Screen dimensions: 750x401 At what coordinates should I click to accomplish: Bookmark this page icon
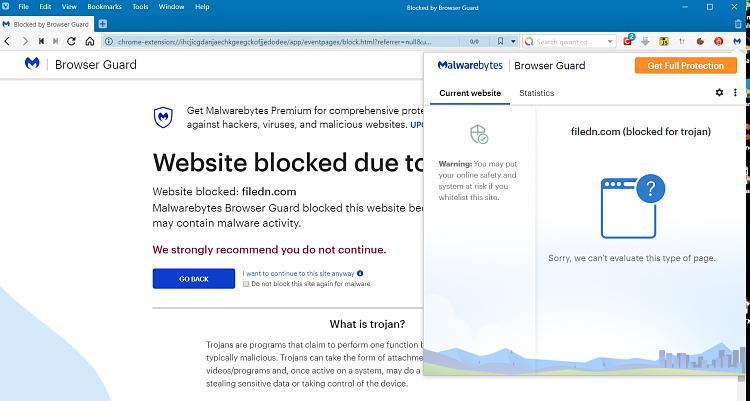pyautogui.click(x=500, y=42)
